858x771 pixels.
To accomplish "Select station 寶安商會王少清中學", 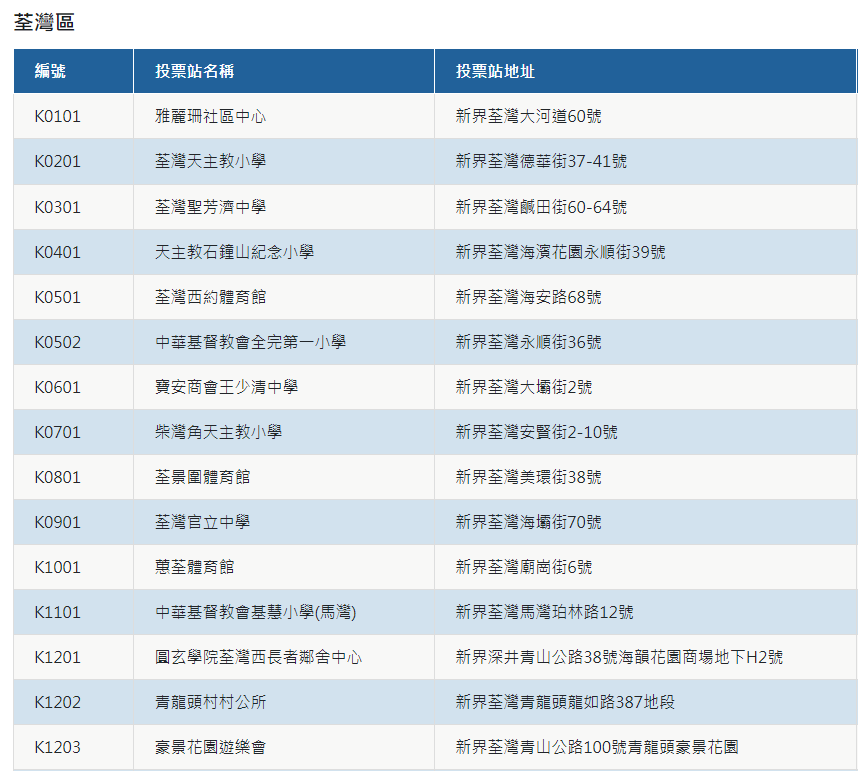I will pos(226,387).
